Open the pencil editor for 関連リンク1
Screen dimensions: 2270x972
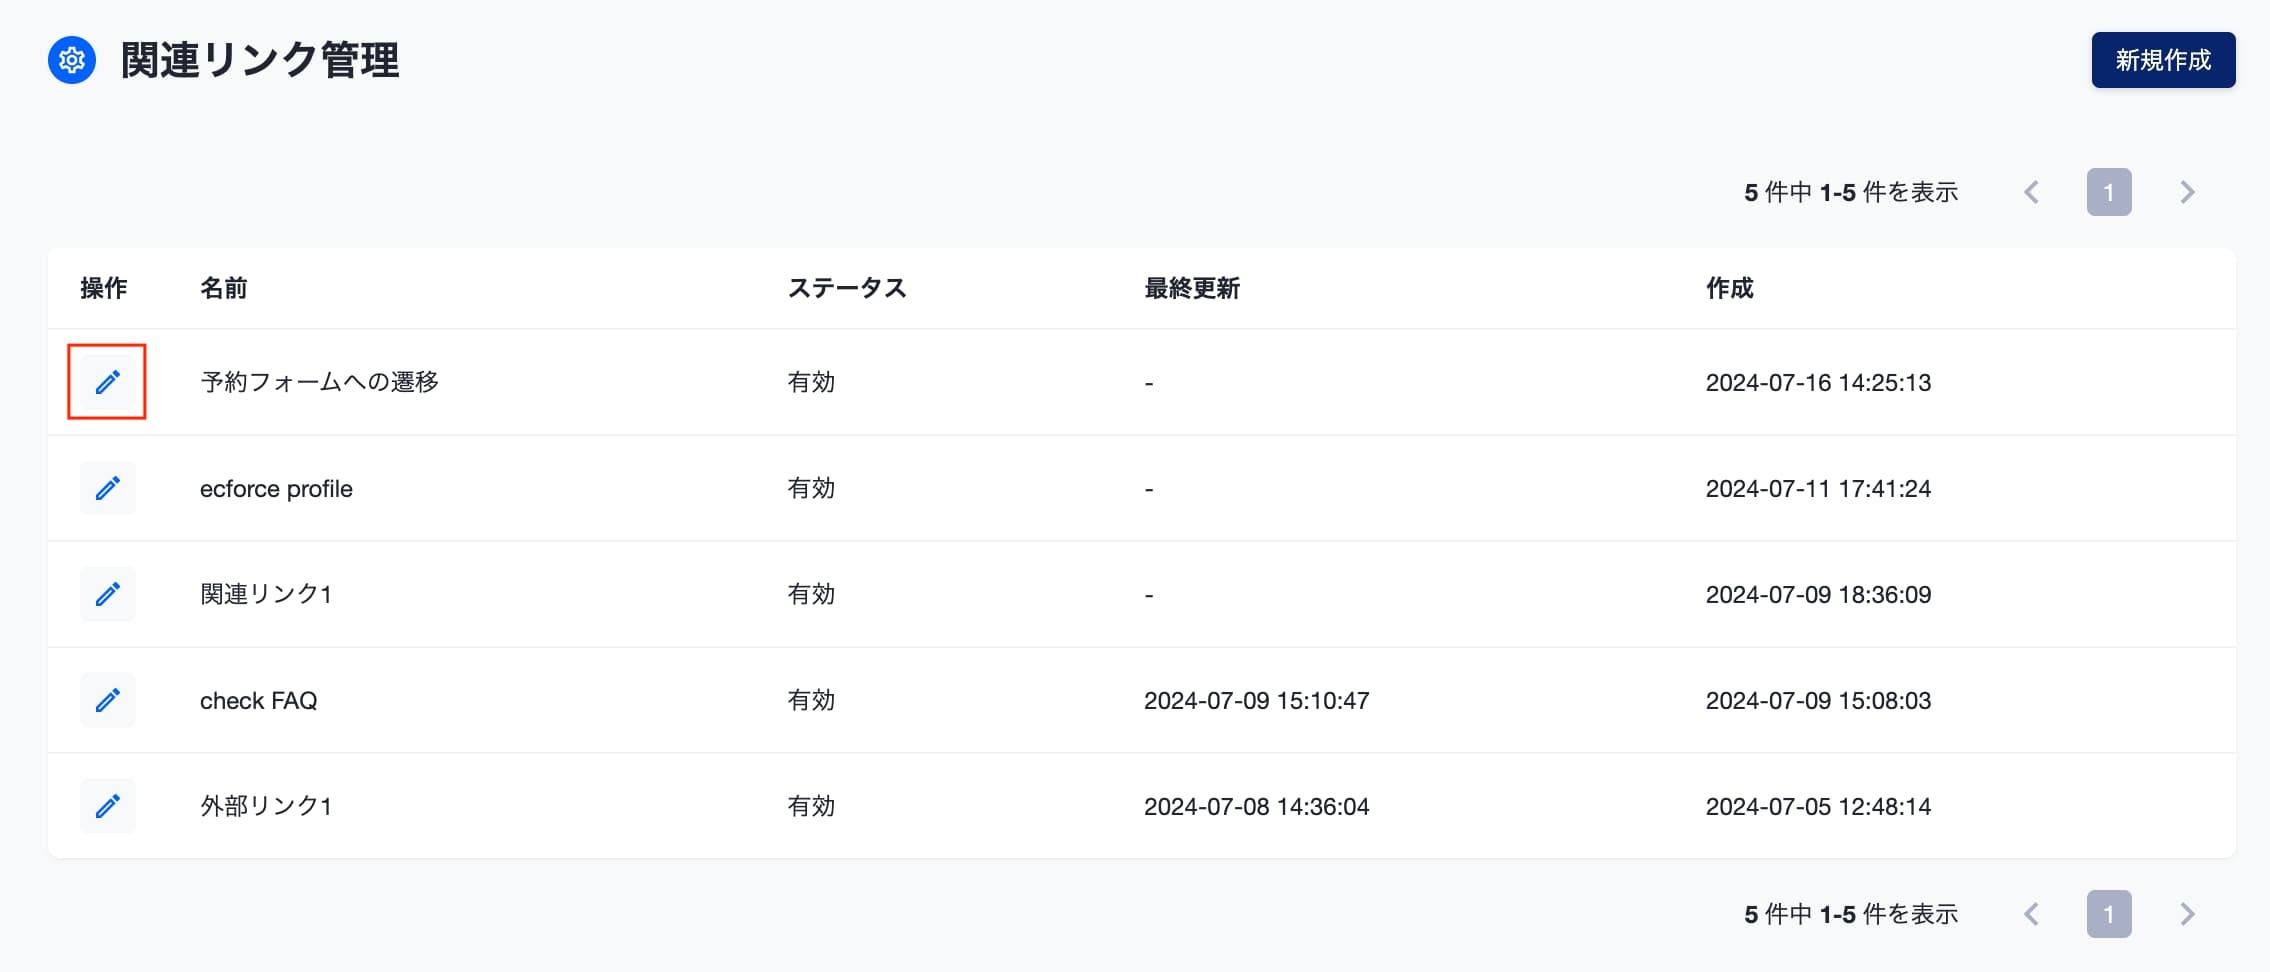[x=108, y=594]
